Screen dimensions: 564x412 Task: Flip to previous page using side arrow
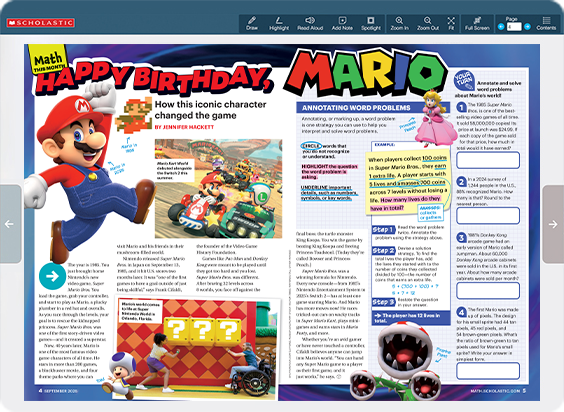point(10,224)
